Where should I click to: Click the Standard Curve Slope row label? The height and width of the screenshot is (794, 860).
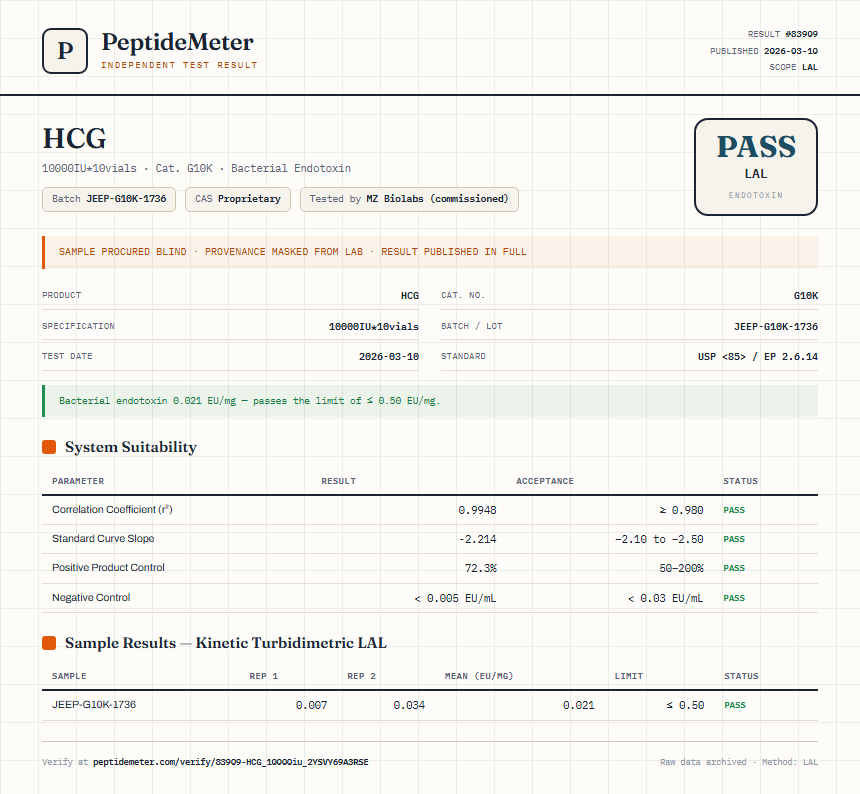[x=103, y=538]
